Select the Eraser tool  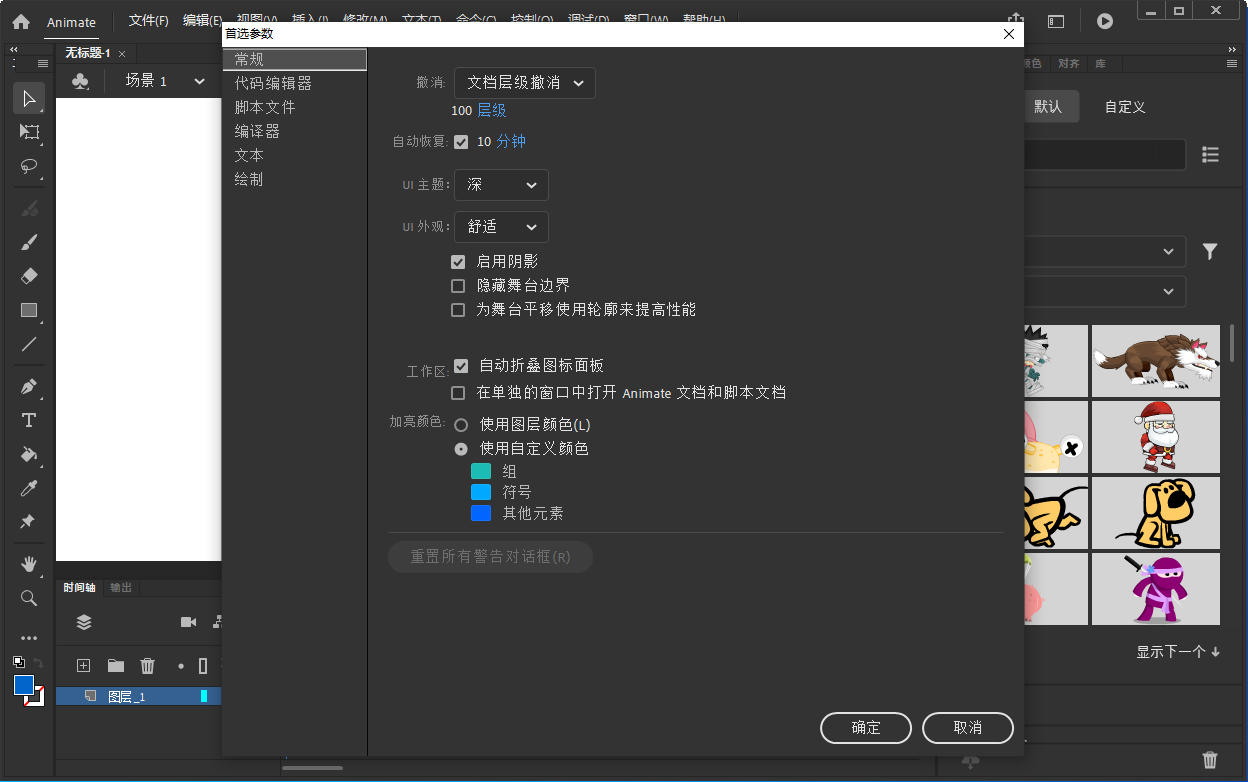pyautogui.click(x=29, y=275)
